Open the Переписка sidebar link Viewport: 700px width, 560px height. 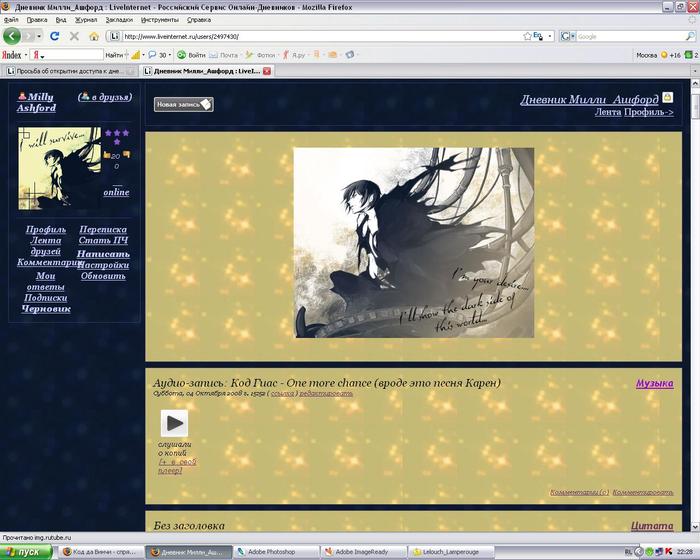[x=103, y=229]
